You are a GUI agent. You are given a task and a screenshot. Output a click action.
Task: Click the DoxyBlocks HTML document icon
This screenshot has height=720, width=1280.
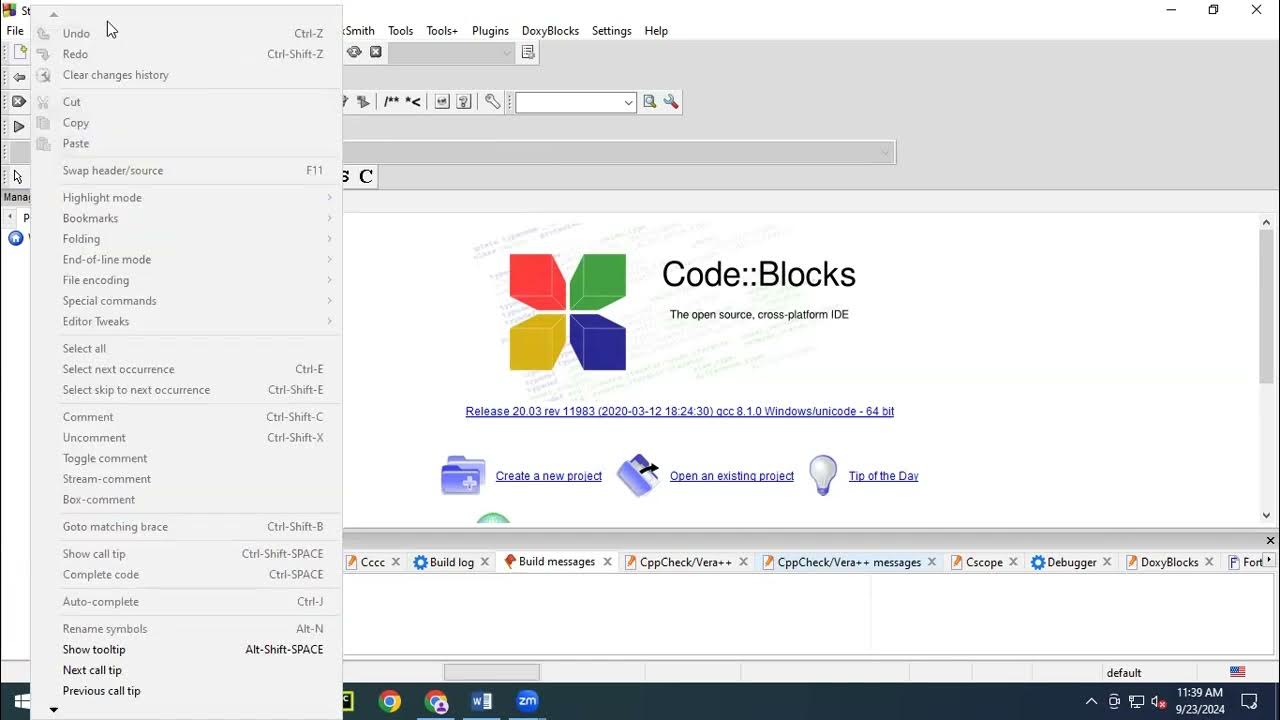click(x=442, y=102)
